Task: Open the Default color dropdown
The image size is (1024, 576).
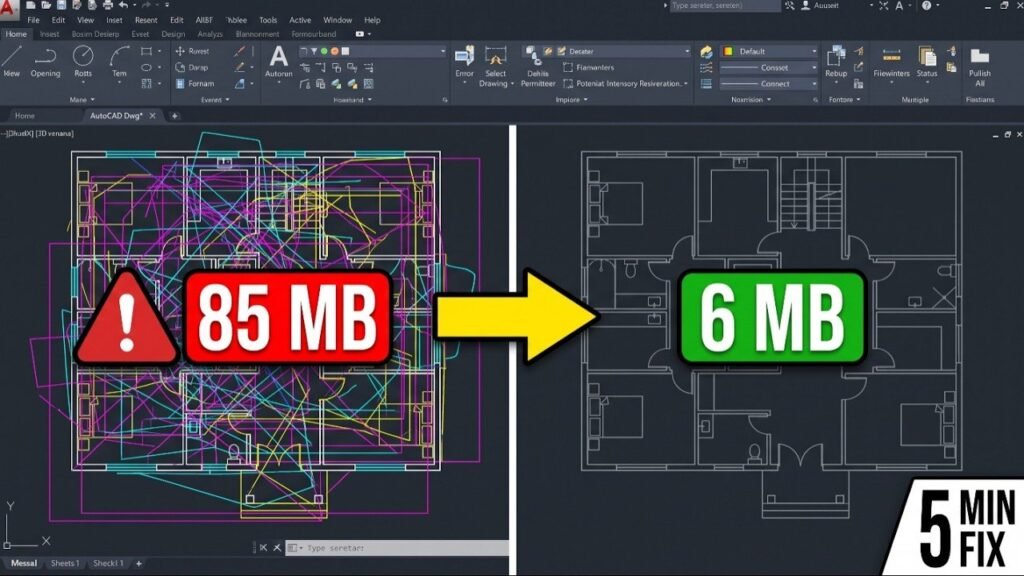Action: [x=769, y=51]
